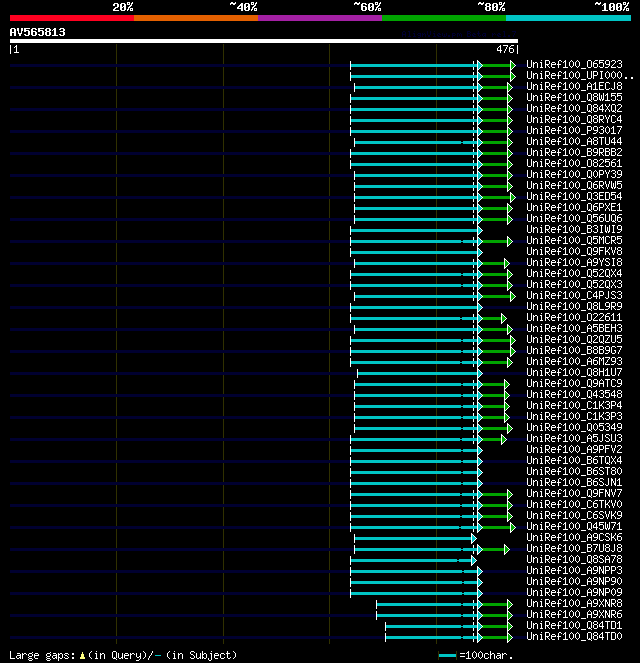Click the red 20% identity color bar

(x=72, y=18)
